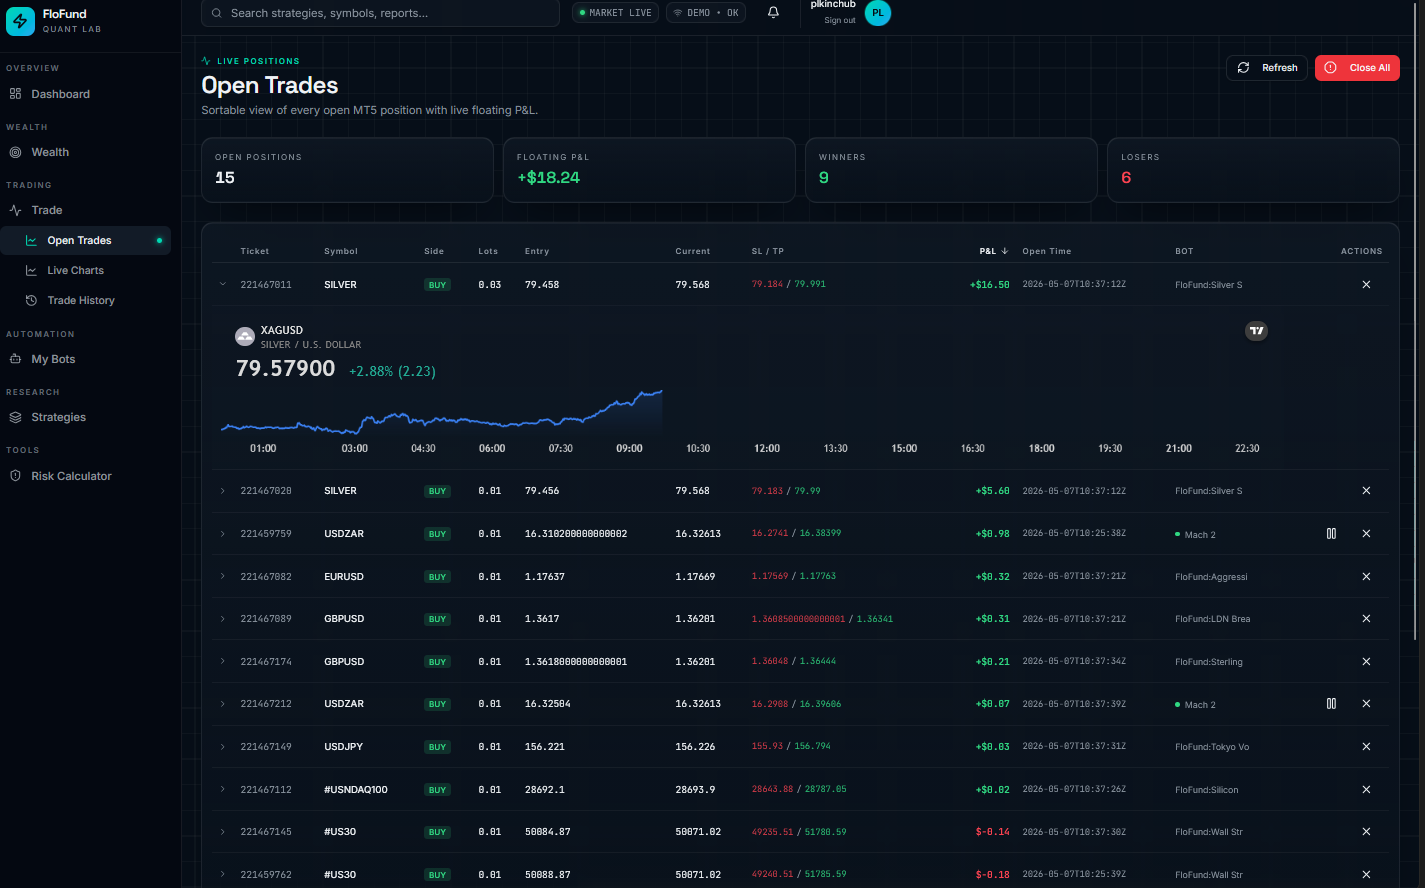Close SILVER position 221467020
Image resolution: width=1425 pixels, height=888 pixels.
1366,491
